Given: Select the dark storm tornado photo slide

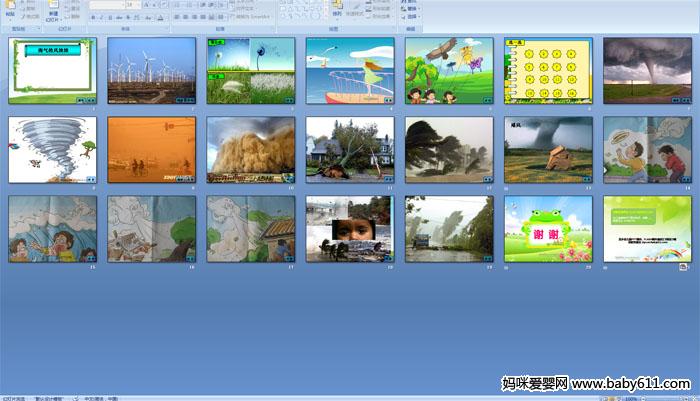Looking at the screenshot, I should 647,71.
